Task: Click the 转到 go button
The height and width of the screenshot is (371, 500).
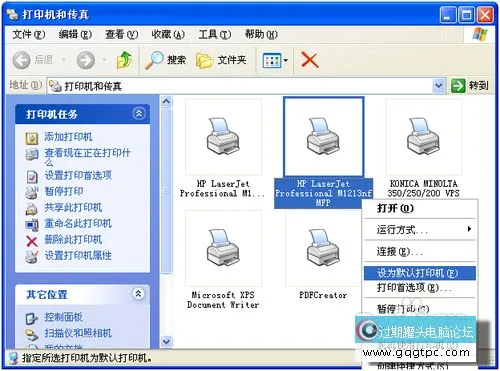Action: 470,86
